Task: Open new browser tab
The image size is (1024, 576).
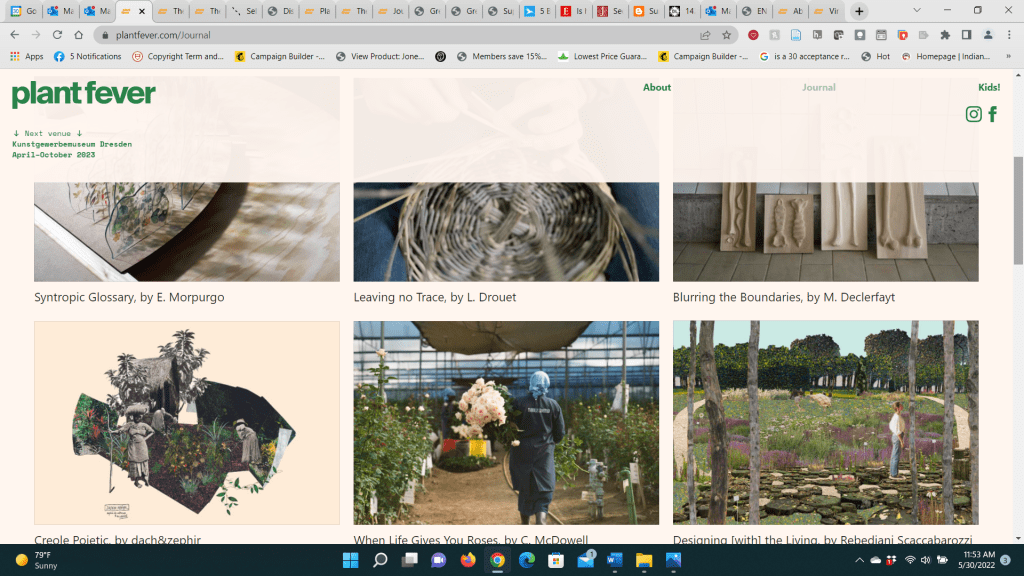Action: point(858,11)
